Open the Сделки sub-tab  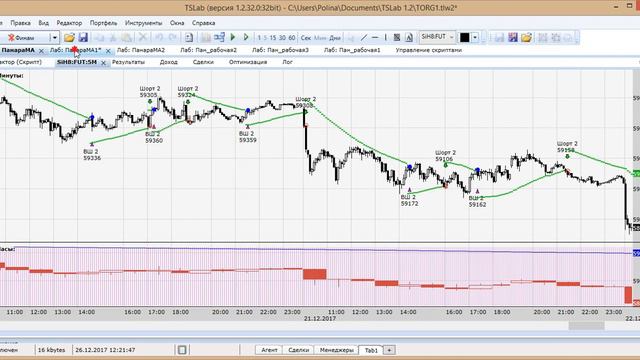coord(203,62)
